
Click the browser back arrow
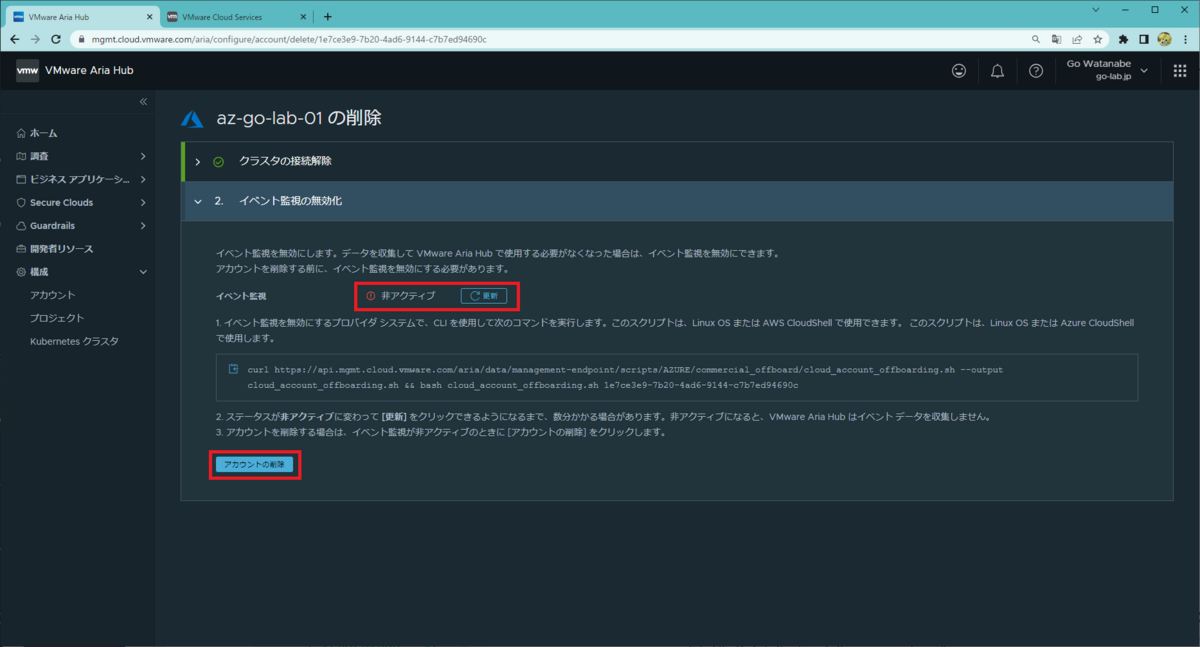pyautogui.click(x=14, y=39)
